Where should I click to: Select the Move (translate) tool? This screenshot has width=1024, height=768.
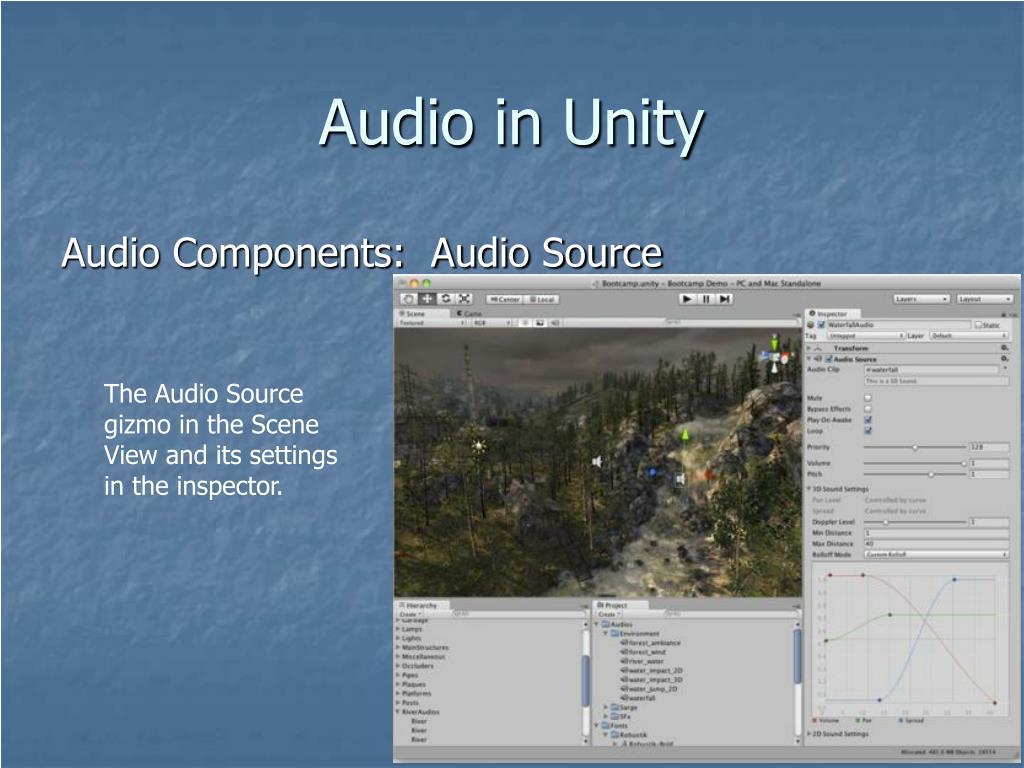click(x=428, y=298)
